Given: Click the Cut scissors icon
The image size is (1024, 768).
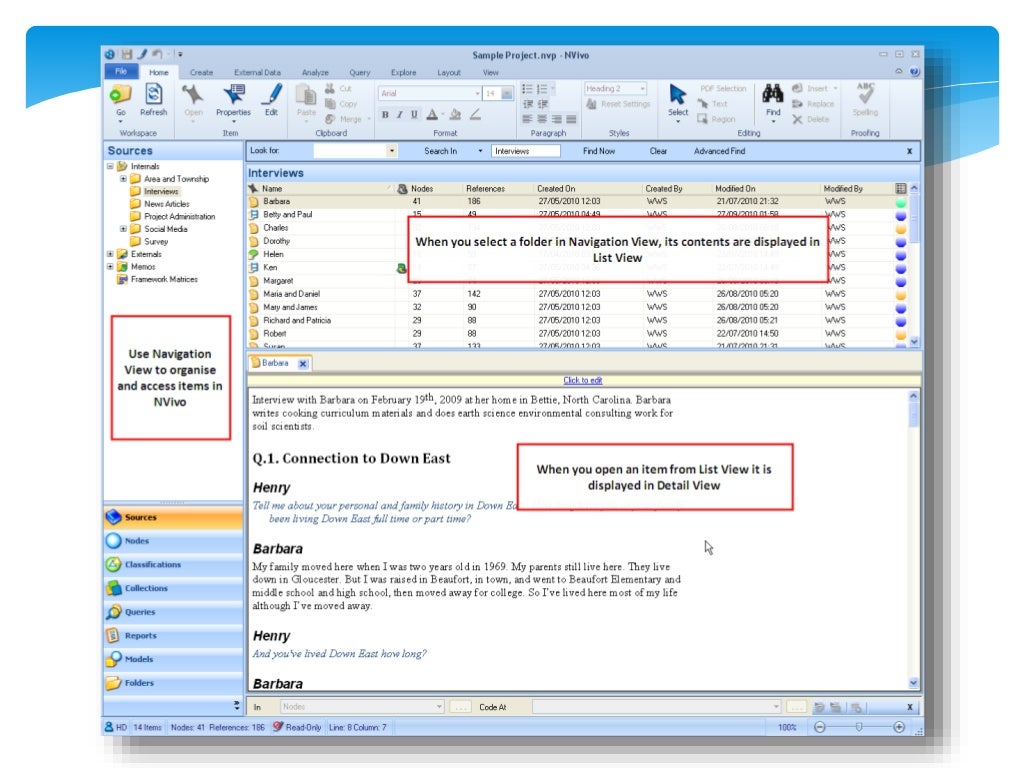Looking at the screenshot, I should pyautogui.click(x=330, y=88).
